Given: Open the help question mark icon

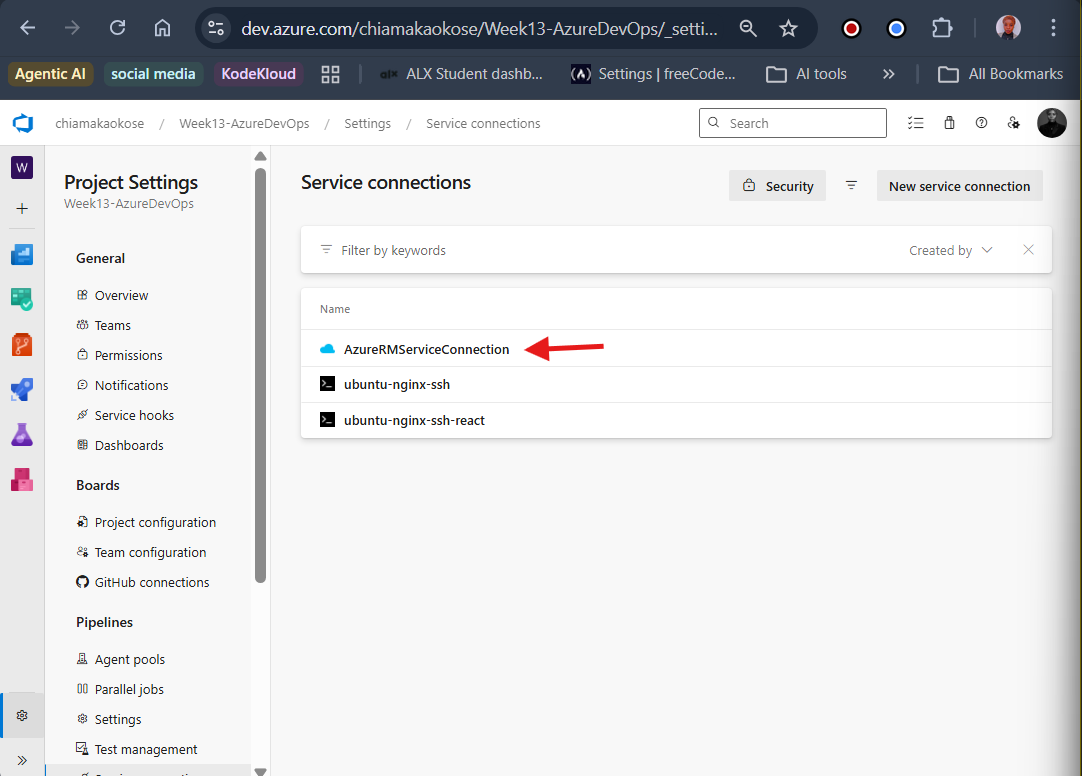Looking at the screenshot, I should pos(981,123).
